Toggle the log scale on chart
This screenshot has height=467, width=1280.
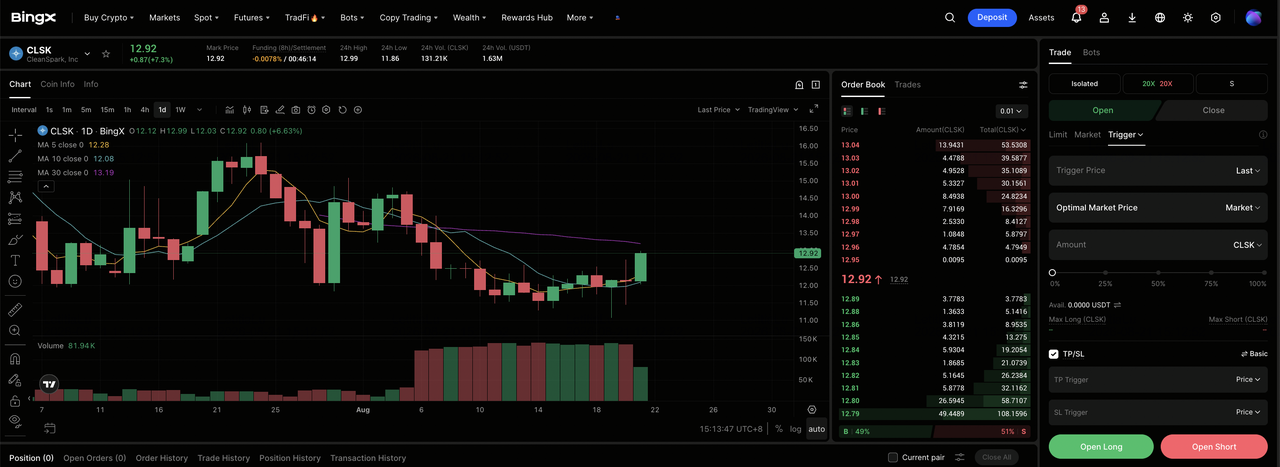(x=795, y=429)
